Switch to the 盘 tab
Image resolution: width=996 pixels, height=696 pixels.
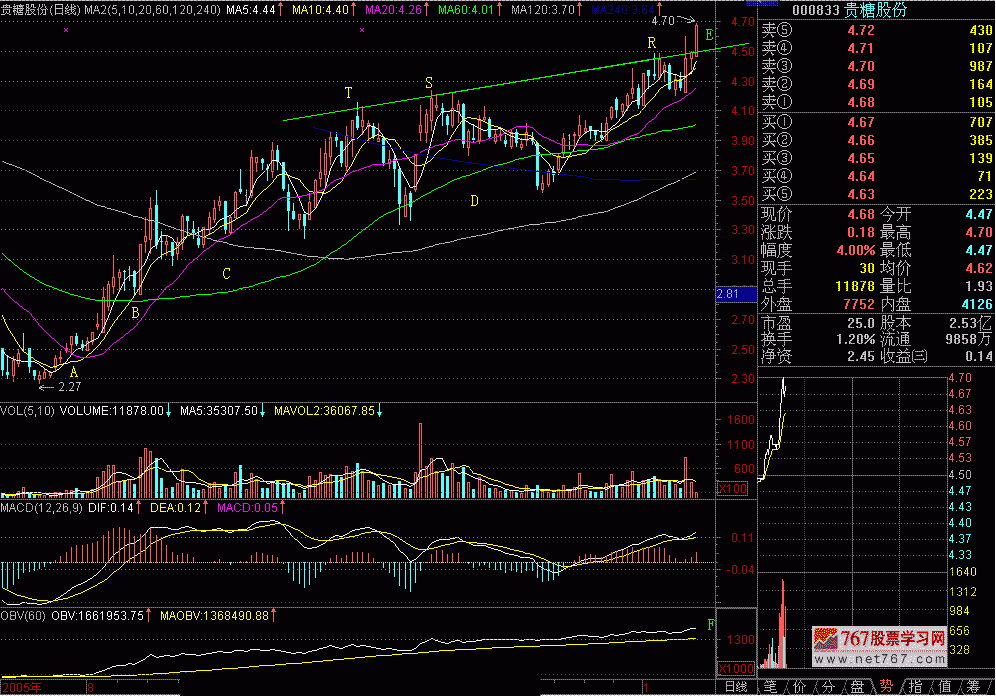pos(857,687)
